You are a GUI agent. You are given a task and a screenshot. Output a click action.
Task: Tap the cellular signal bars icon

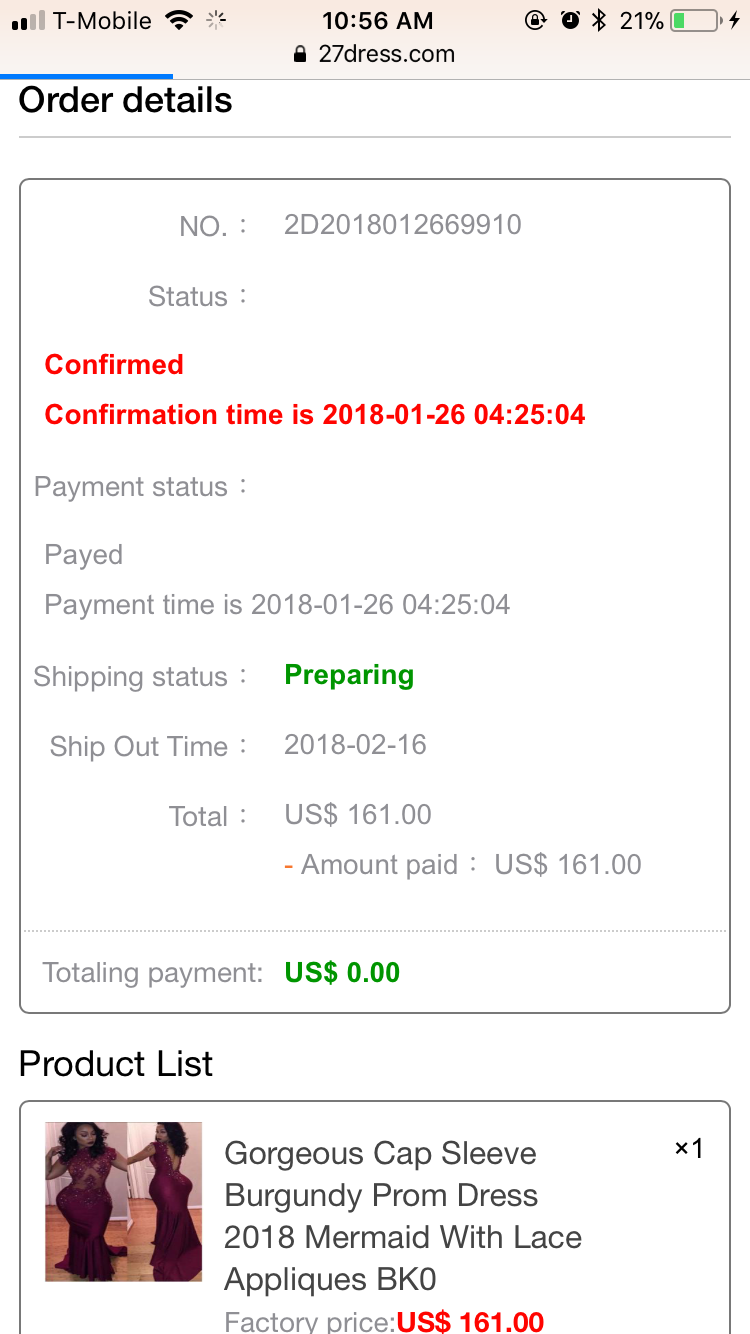[x=28, y=21]
